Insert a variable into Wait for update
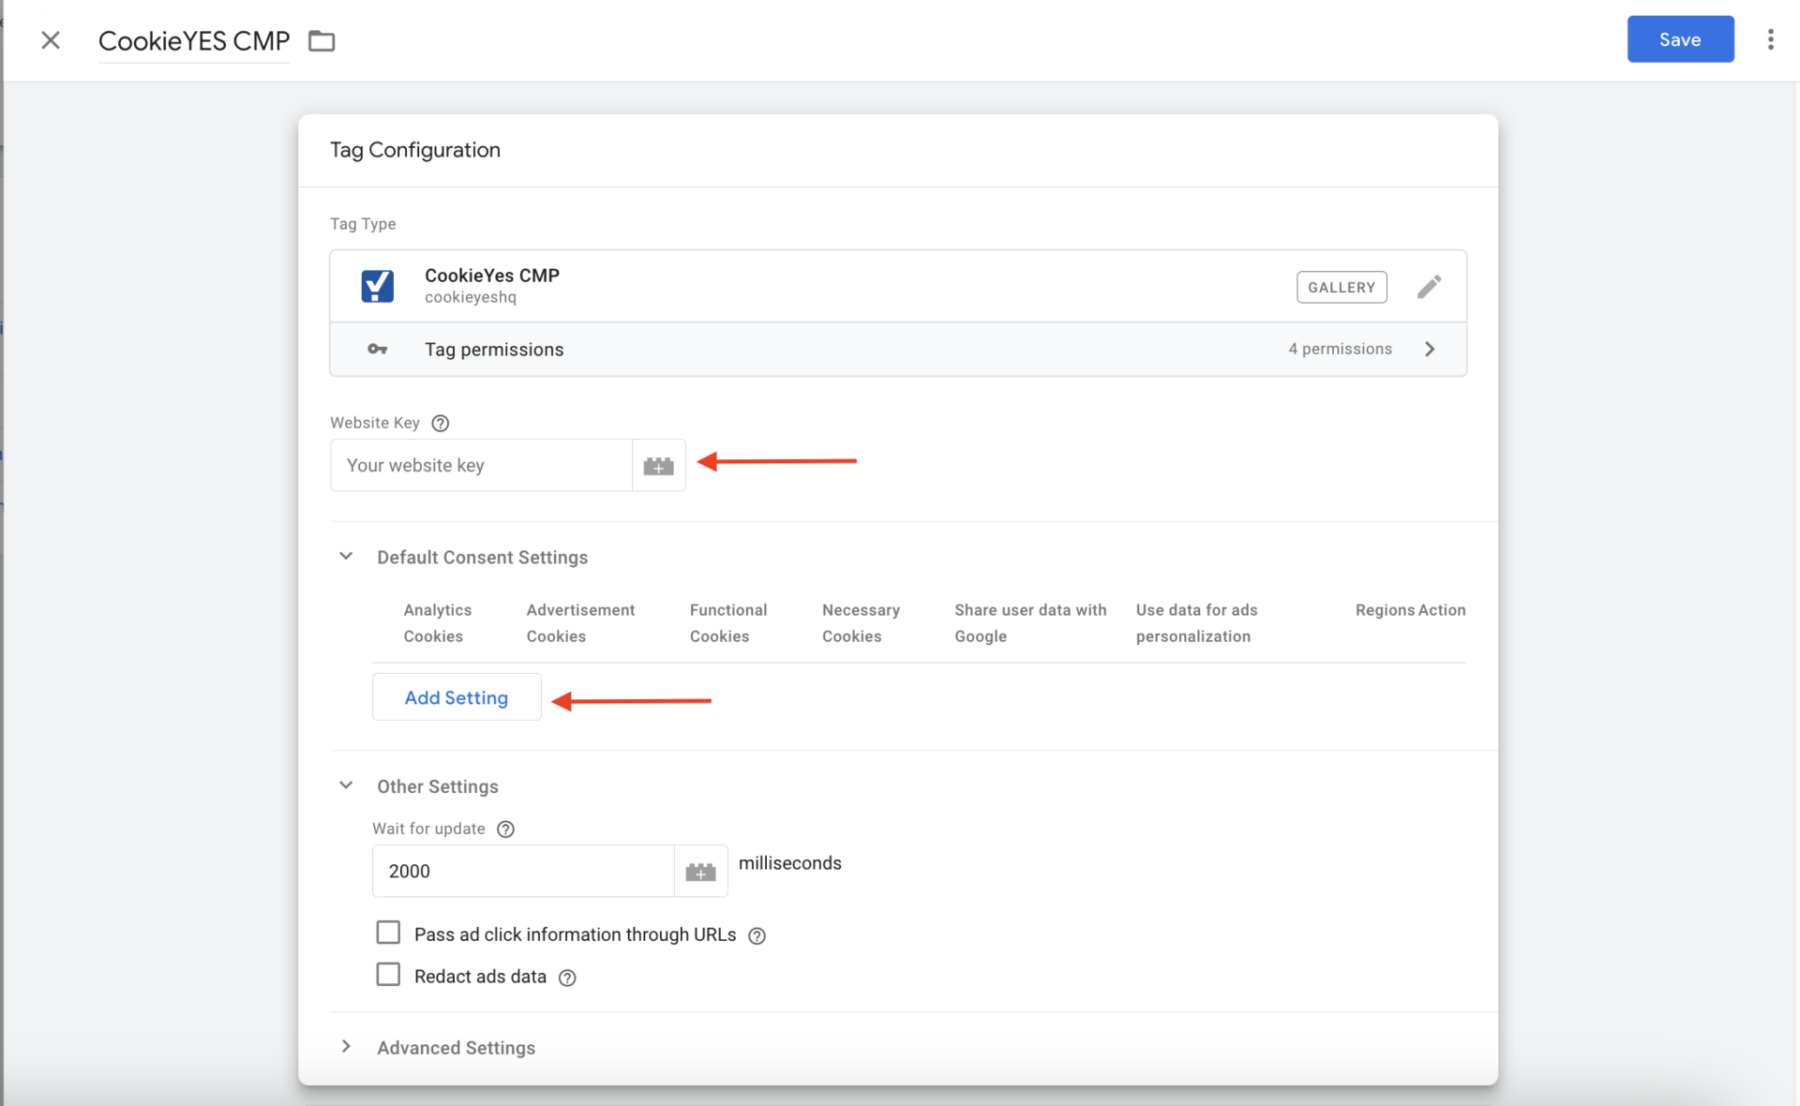This screenshot has width=1800, height=1106. 700,872
